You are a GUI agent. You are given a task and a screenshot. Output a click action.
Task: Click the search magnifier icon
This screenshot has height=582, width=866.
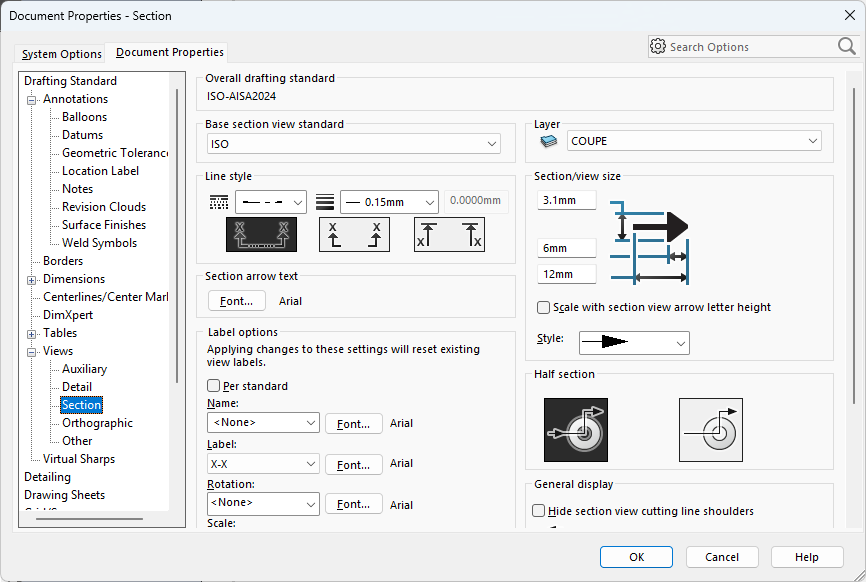point(846,47)
